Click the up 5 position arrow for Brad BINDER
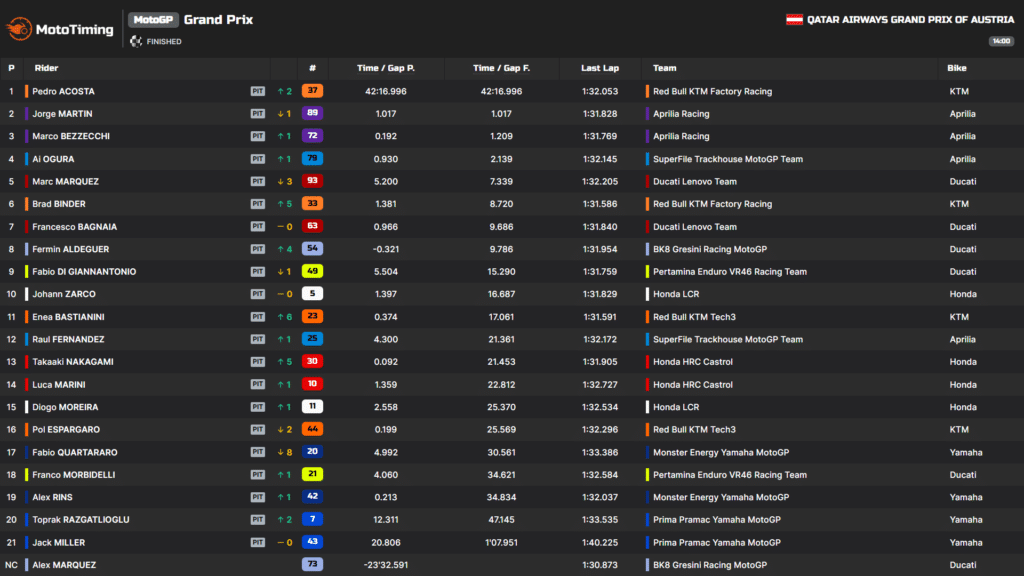Image resolution: width=1024 pixels, height=576 pixels. pyautogui.click(x=284, y=204)
